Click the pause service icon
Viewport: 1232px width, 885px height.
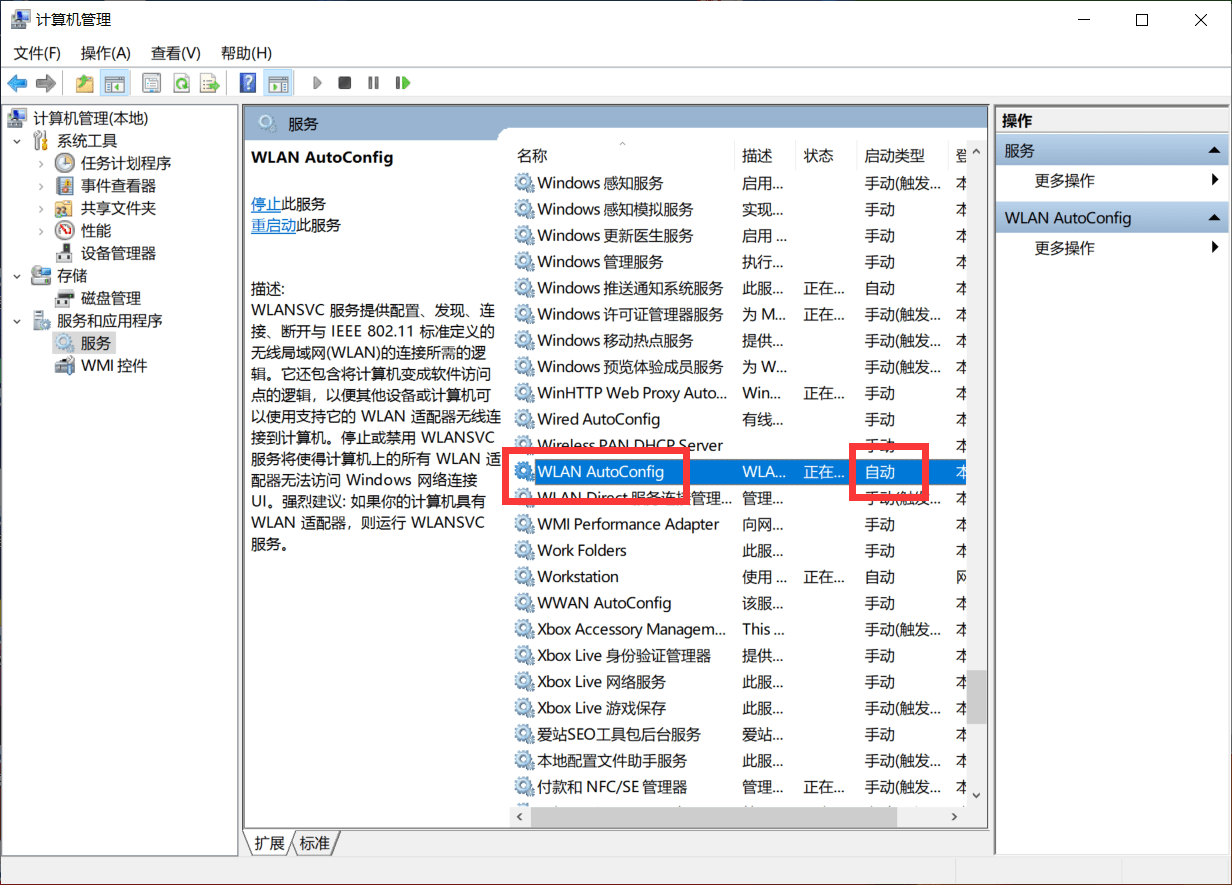click(372, 82)
